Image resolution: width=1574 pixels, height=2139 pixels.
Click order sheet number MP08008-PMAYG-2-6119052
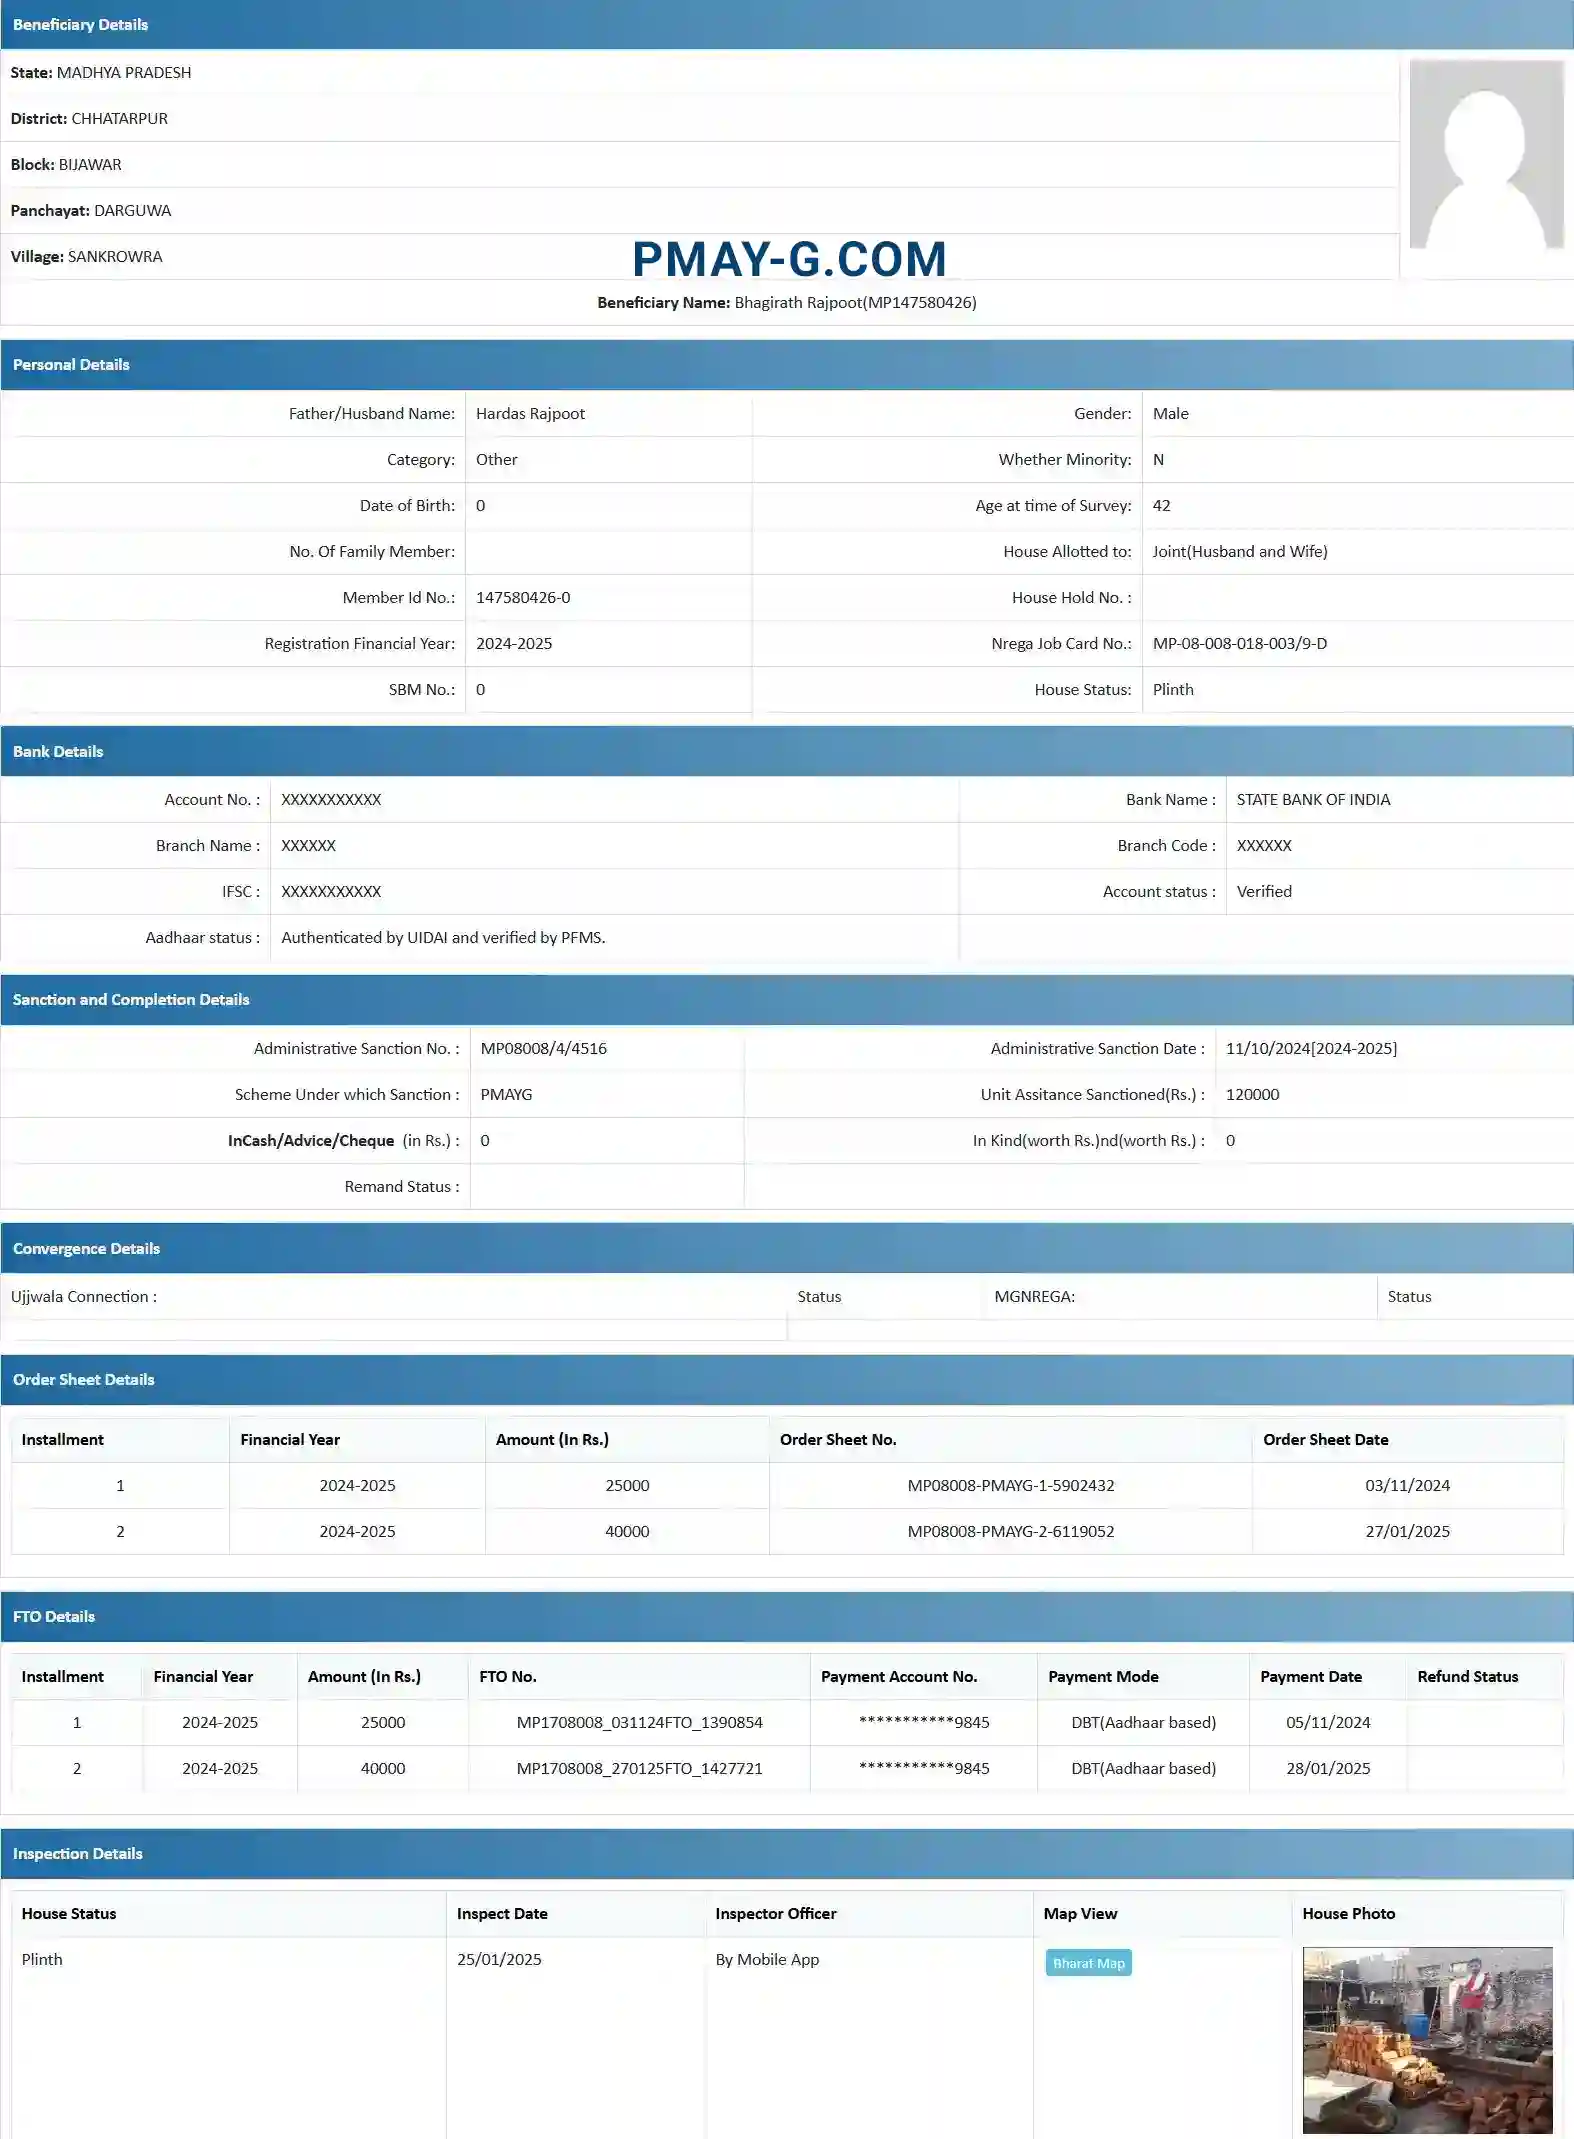(x=1010, y=1532)
